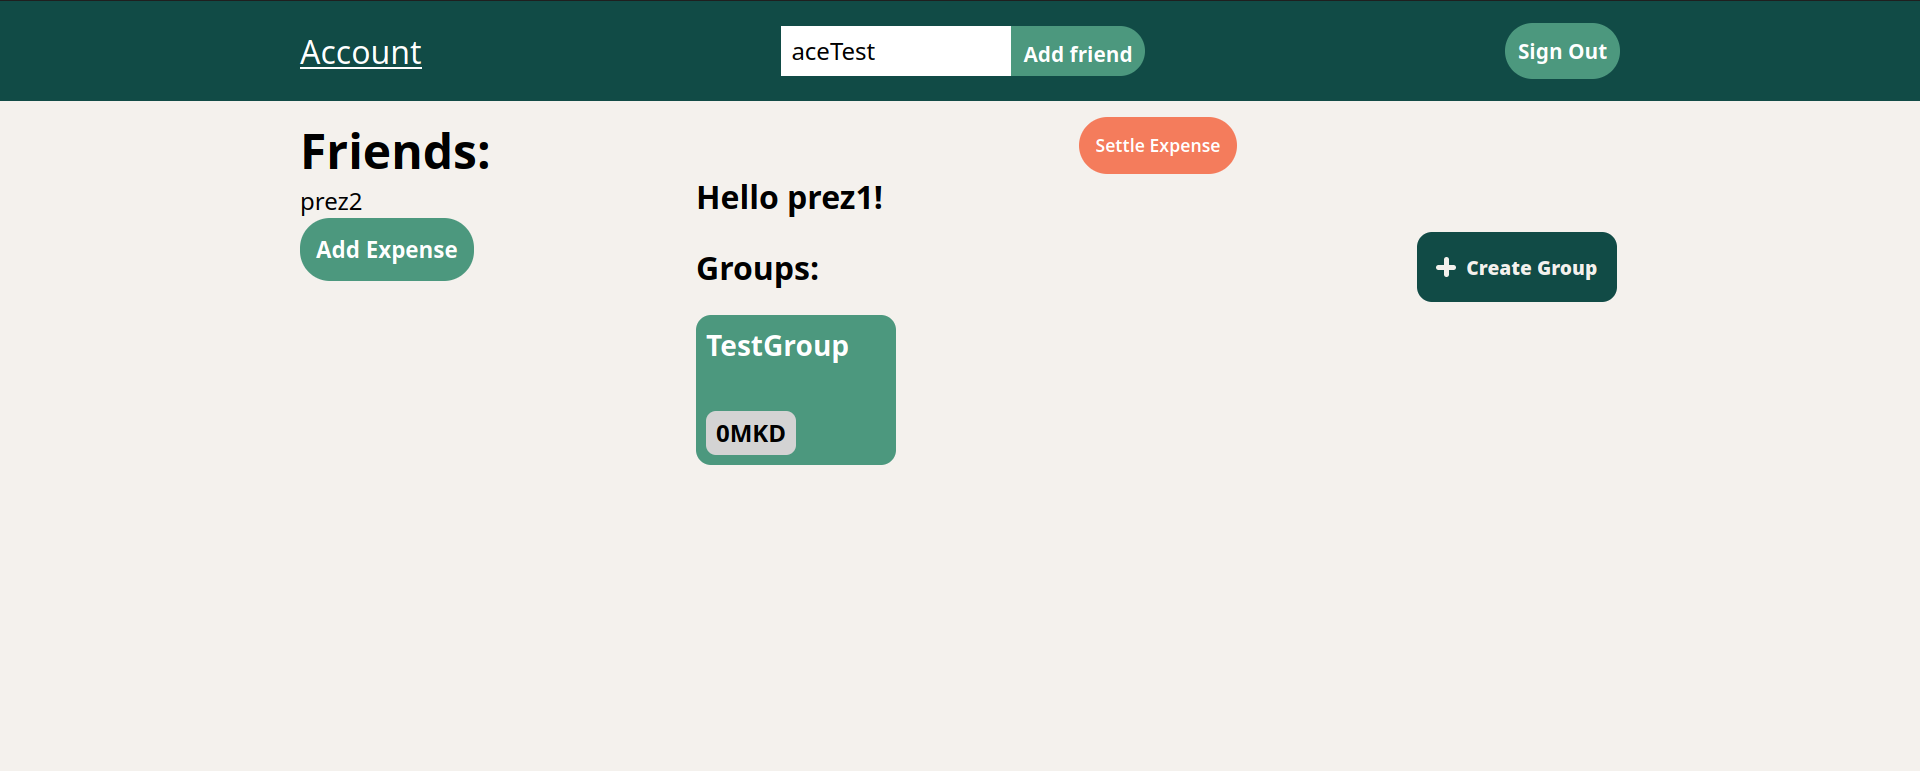Click the Create Group button label
1920x771 pixels.
1531,268
